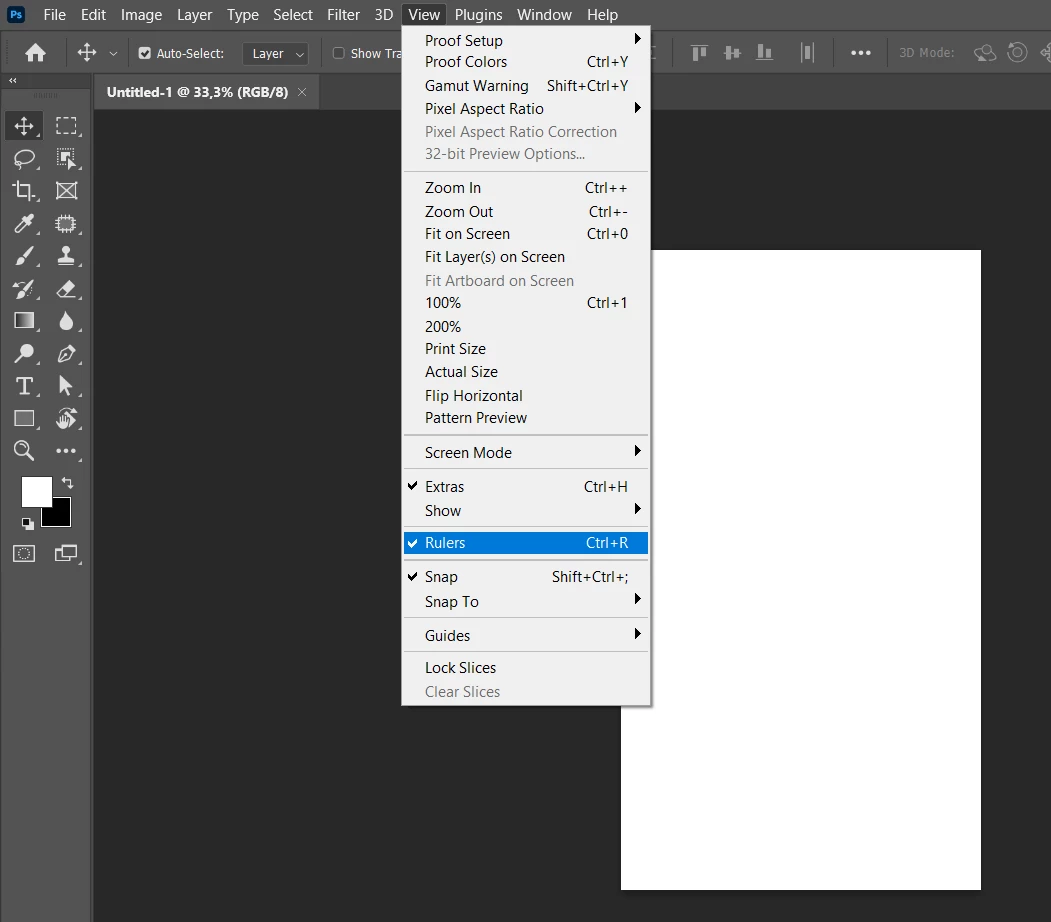Collapse the toolbox panel double arrow
The image size is (1051, 922).
click(13, 80)
